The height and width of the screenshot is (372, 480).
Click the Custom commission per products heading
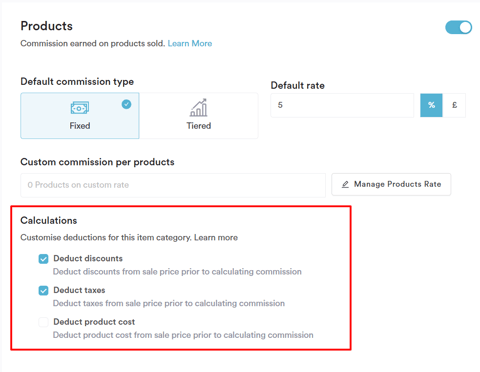[x=97, y=162]
